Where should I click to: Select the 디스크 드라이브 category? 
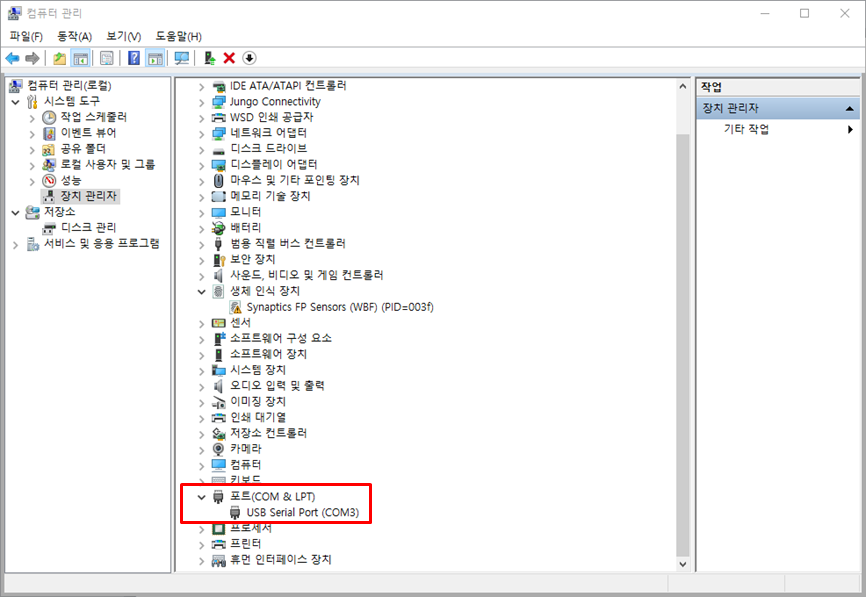[x=268, y=149]
